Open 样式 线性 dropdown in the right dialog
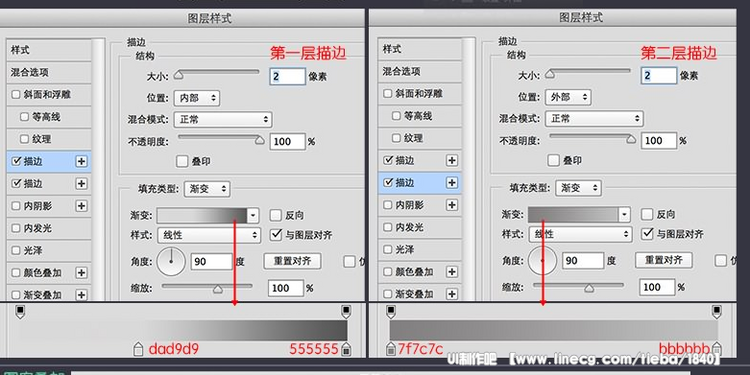The image size is (750, 375). (580, 234)
